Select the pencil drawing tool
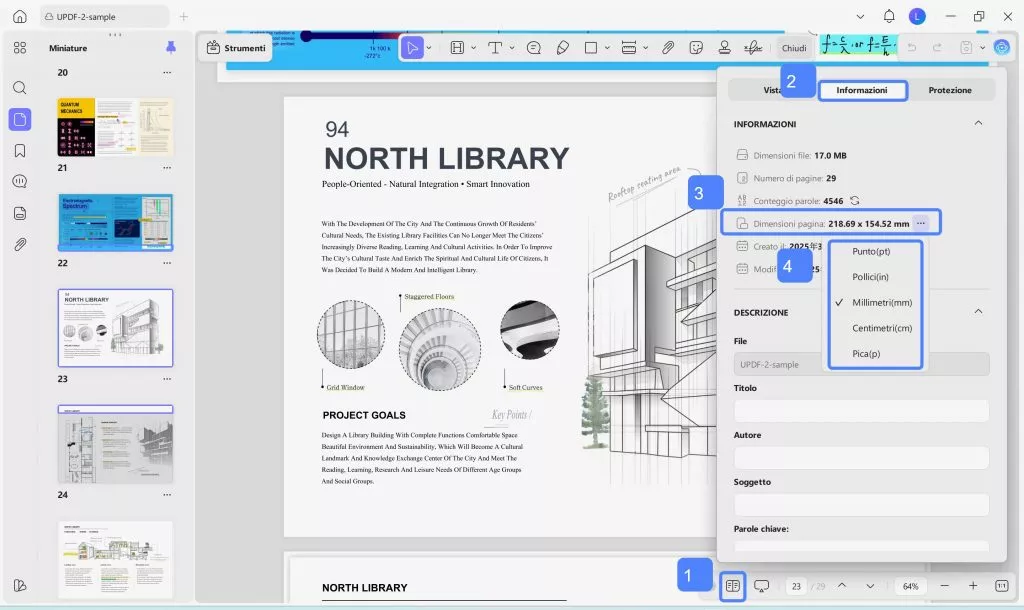The height and width of the screenshot is (610, 1024). point(562,48)
